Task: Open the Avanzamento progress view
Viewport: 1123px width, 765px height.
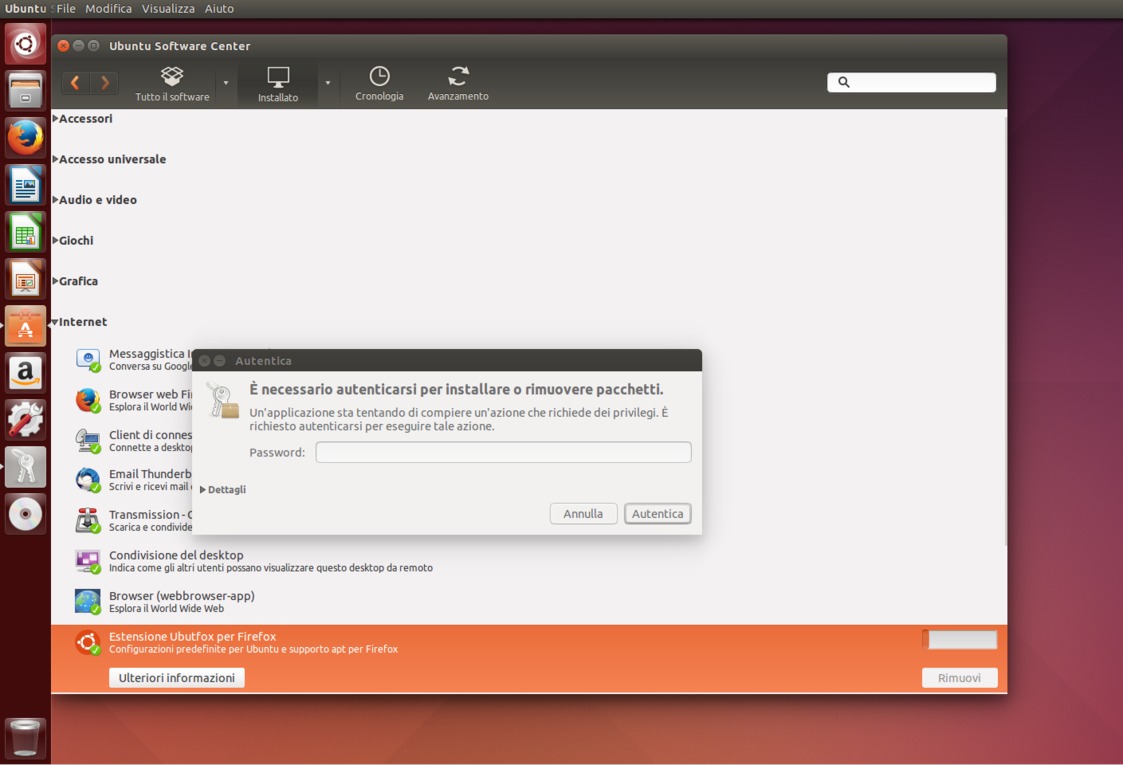Action: [458, 85]
